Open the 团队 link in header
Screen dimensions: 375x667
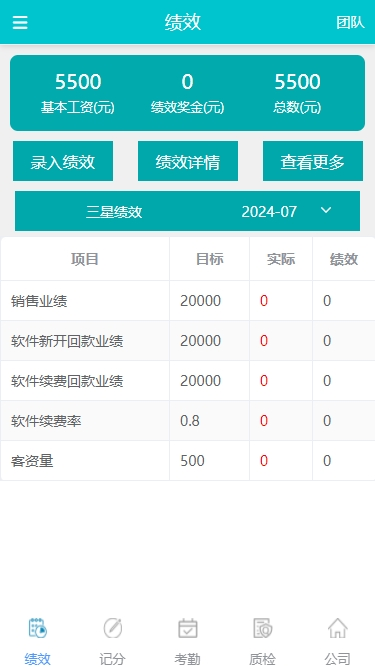point(350,23)
